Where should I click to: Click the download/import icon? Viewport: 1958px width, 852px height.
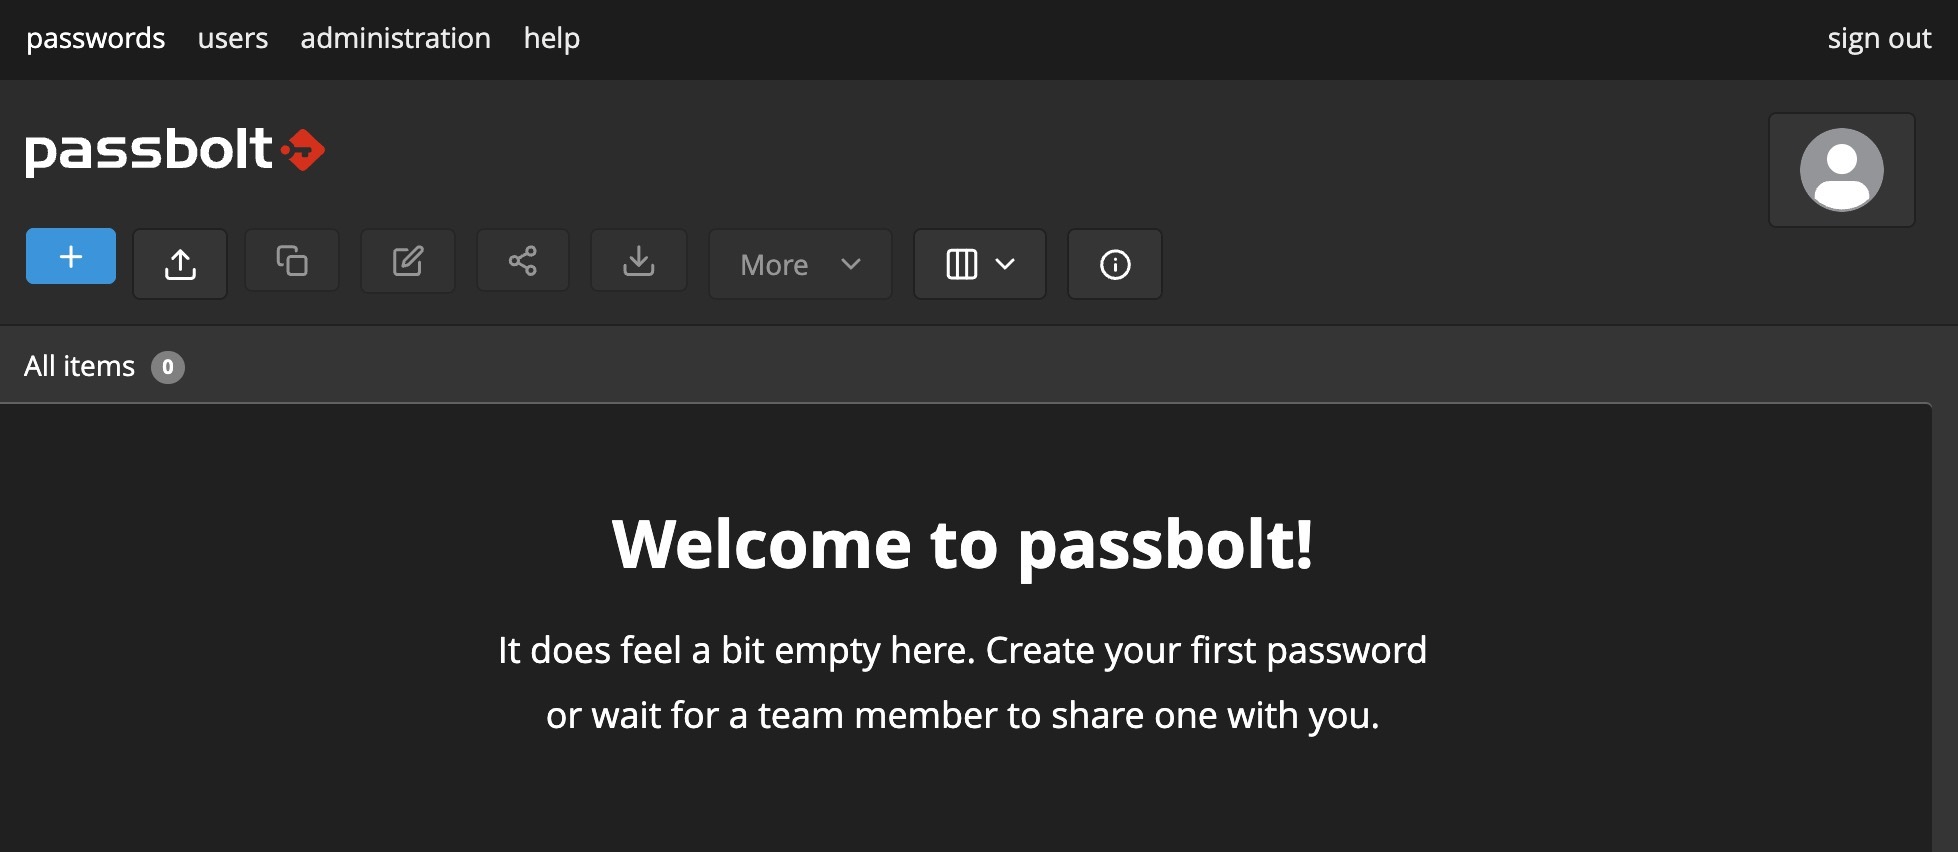tap(639, 262)
